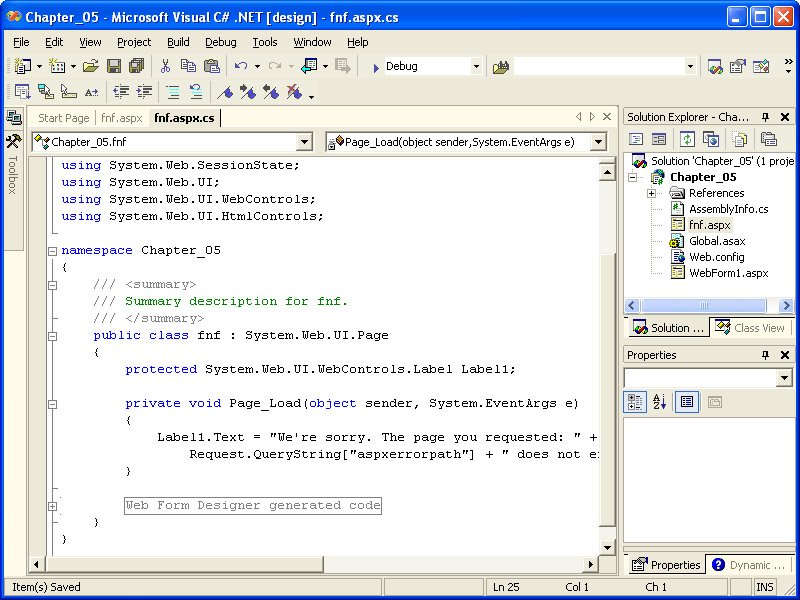Expand the Web Form Designer generated code region

pyautogui.click(x=52, y=506)
